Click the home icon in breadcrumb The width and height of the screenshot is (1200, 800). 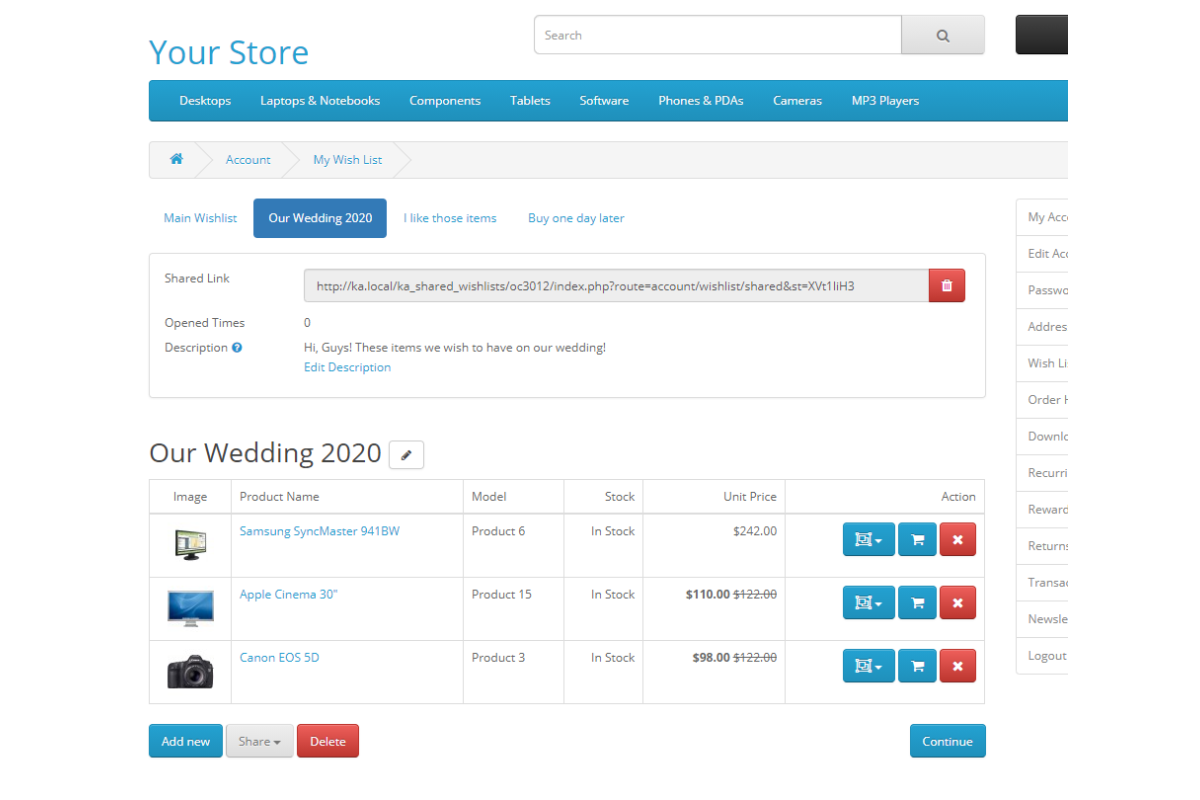pos(177,159)
